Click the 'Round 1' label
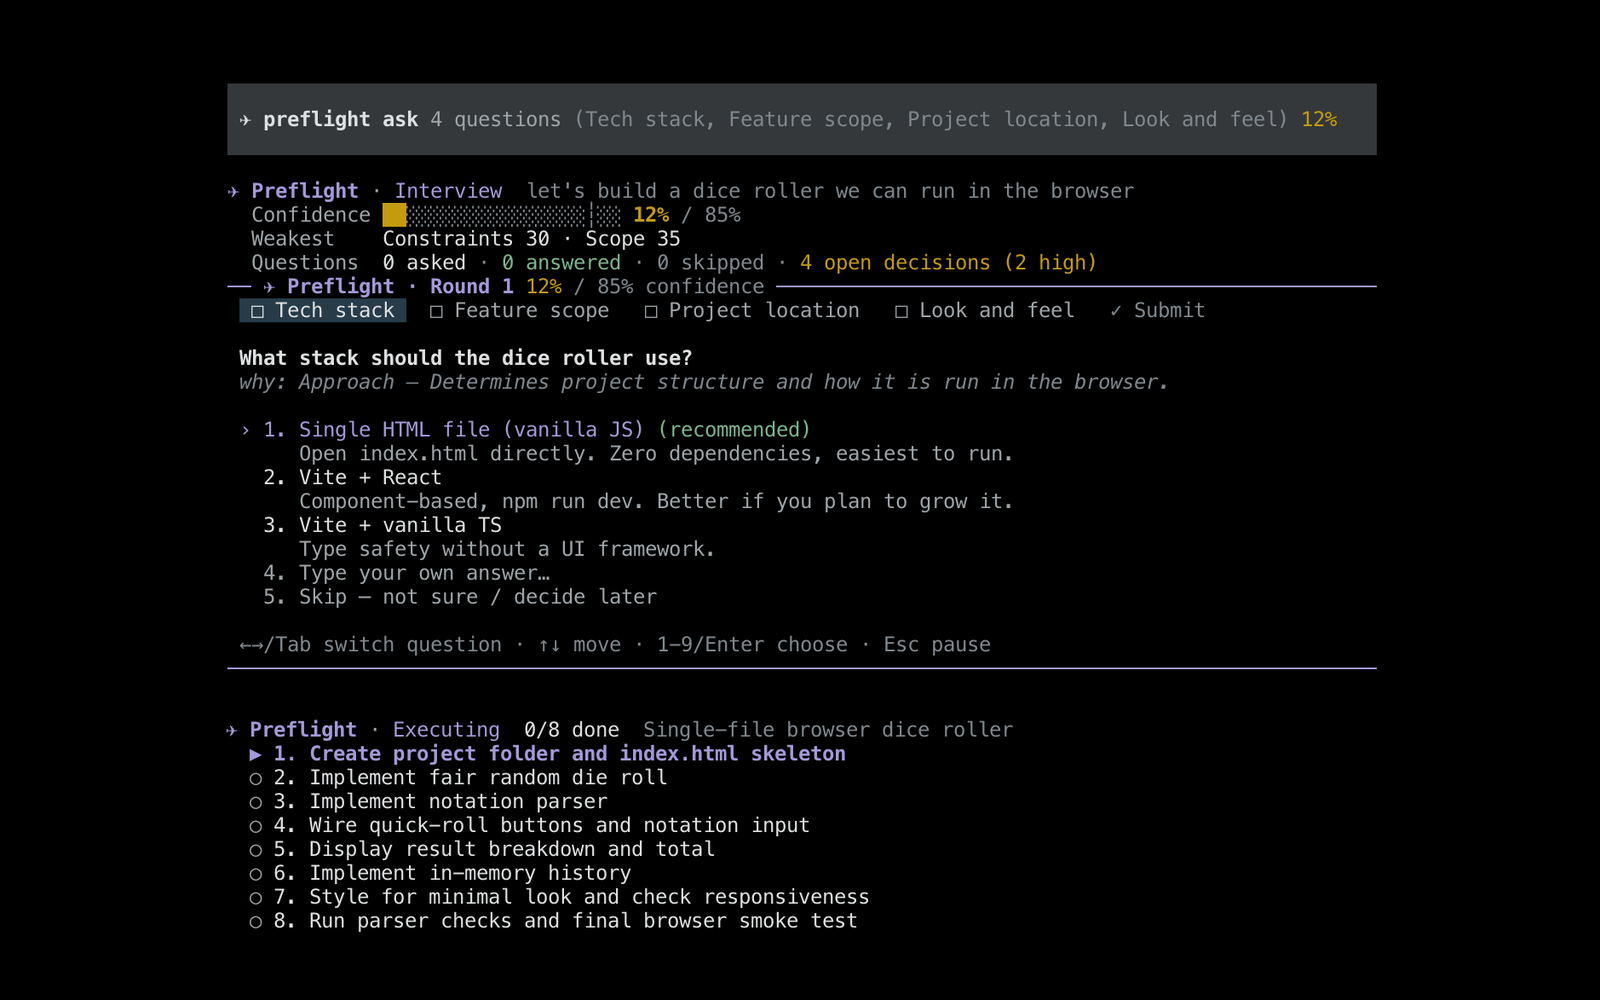Screen dimensions: 1600x1000 [x=472, y=287]
